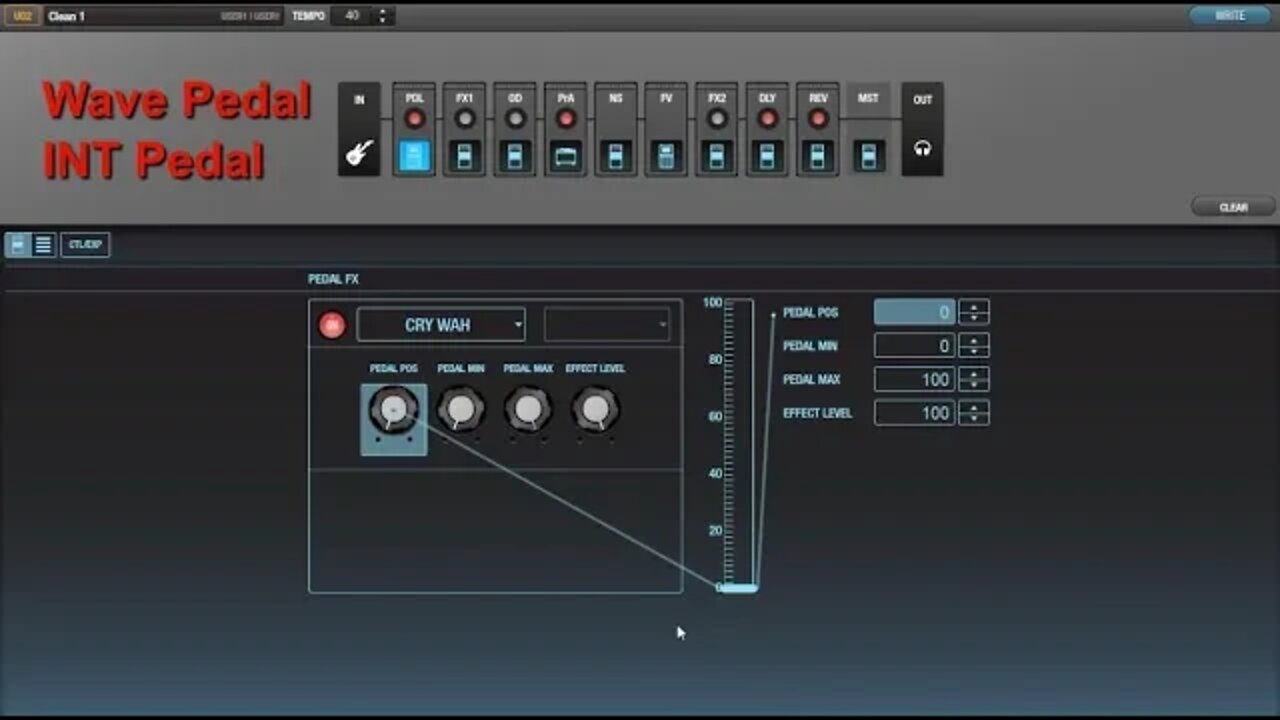Click the PEDAL POS value field
The width and height of the screenshot is (1280, 720).
click(915, 312)
